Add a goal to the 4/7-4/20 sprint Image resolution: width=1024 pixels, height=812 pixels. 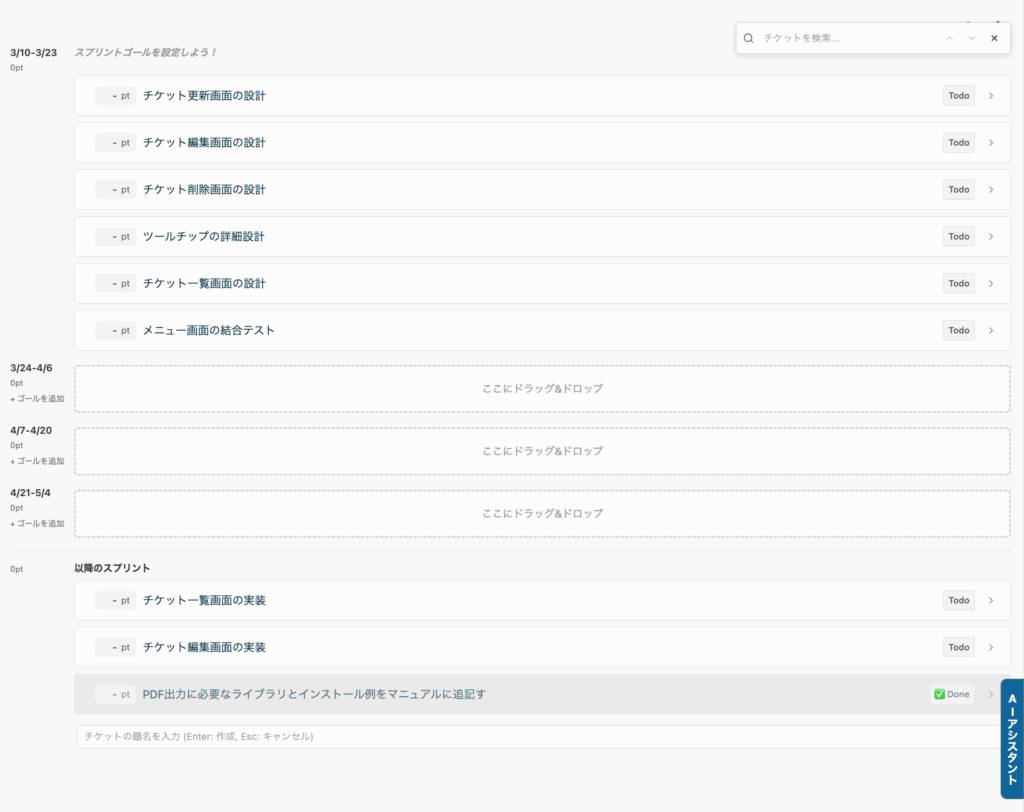pyautogui.click(x=37, y=461)
